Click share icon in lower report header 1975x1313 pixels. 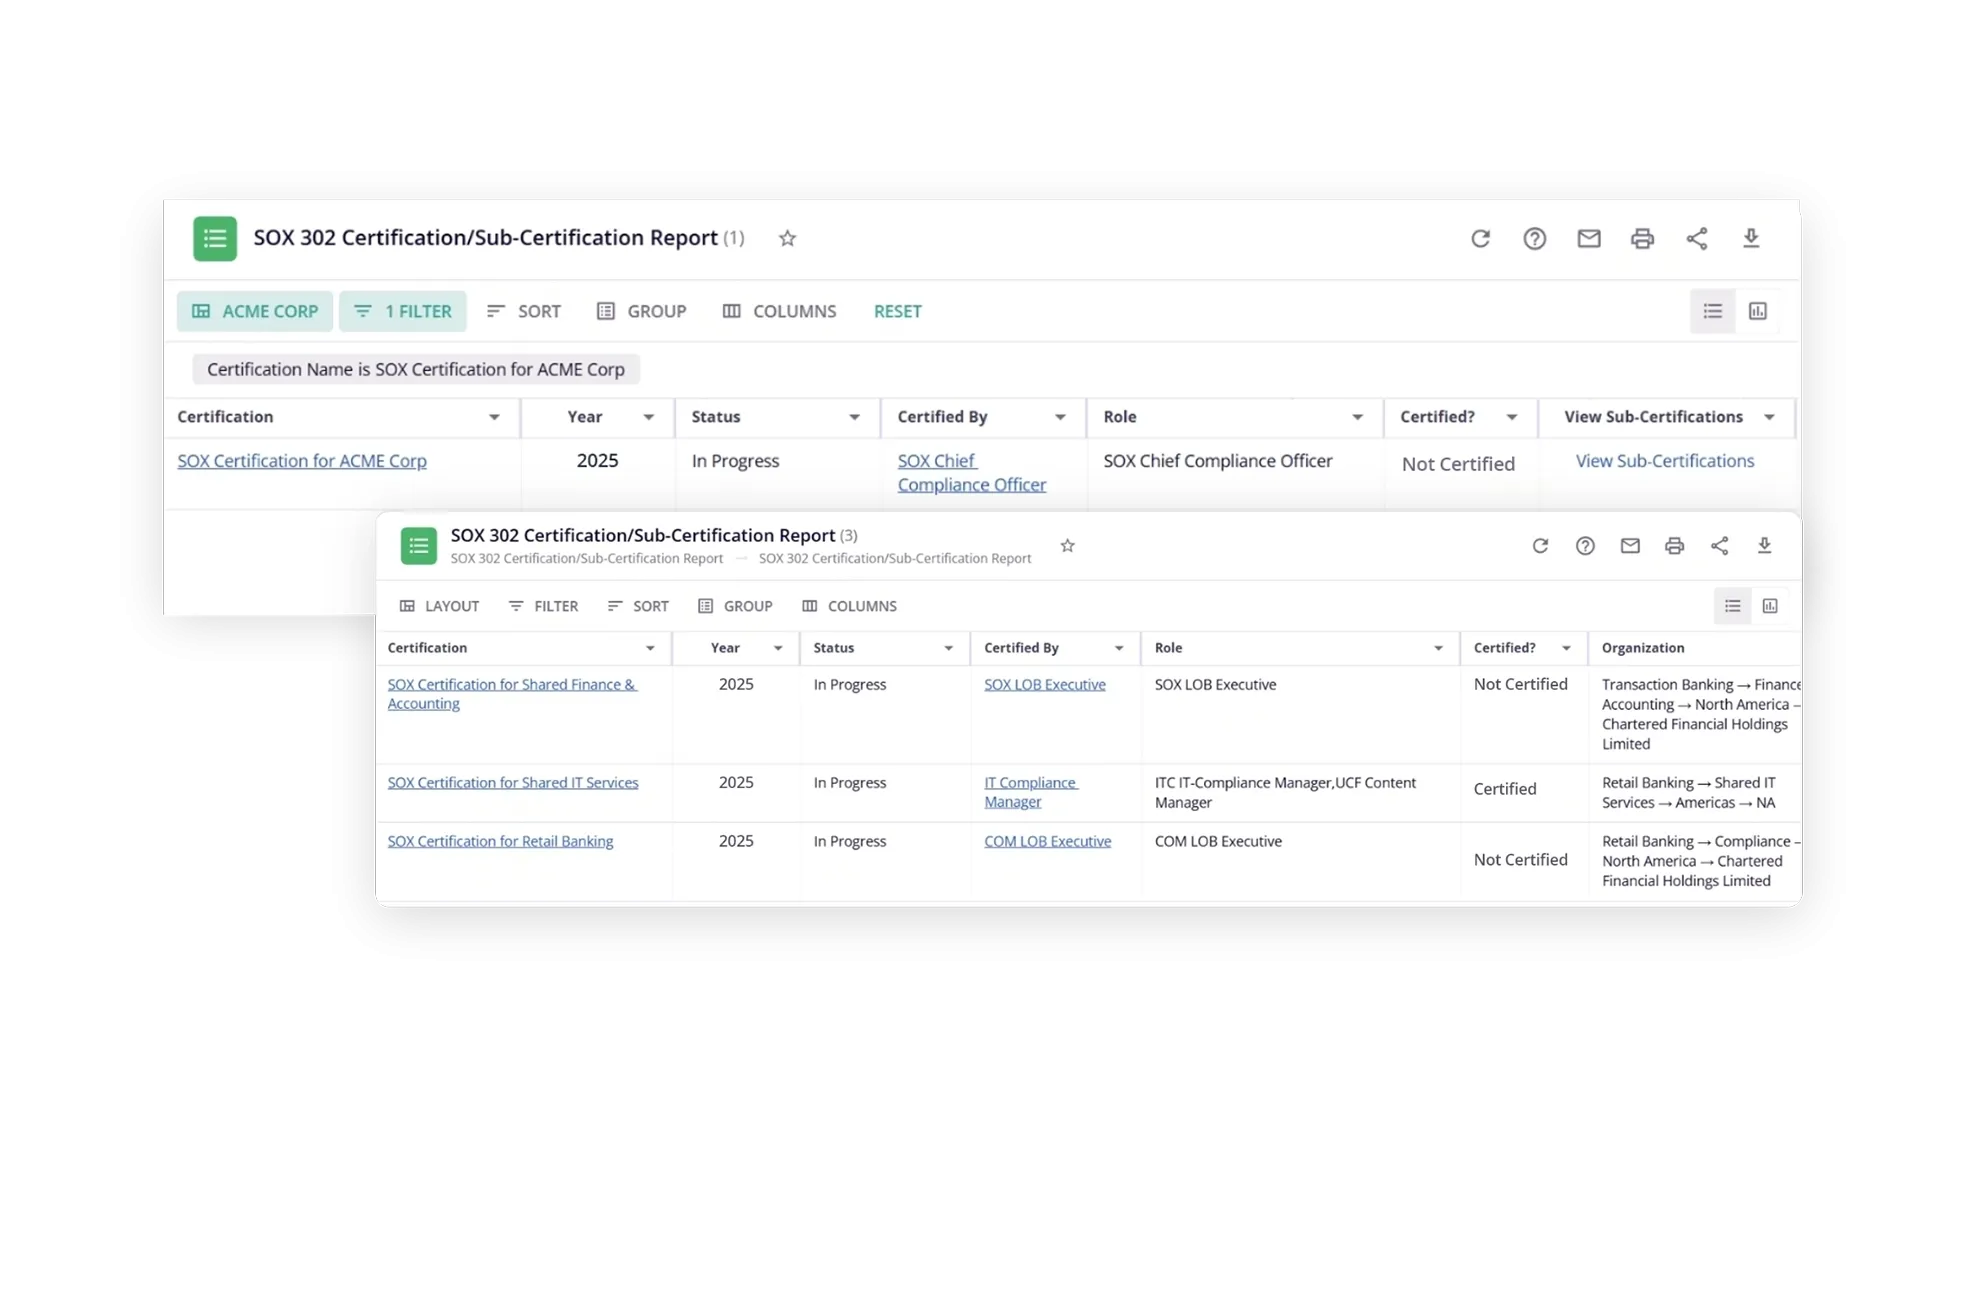(1719, 545)
